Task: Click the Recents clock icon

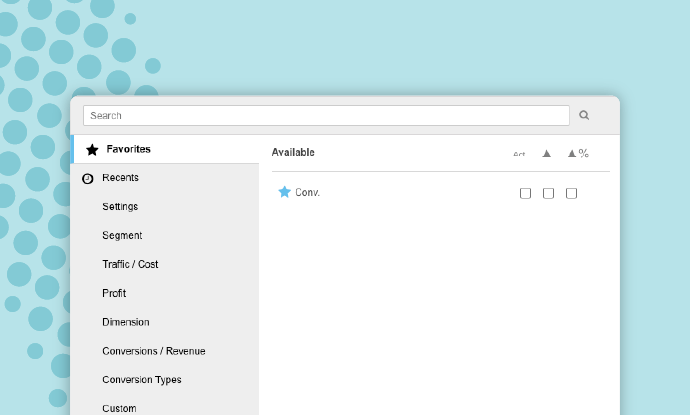Action: (88, 178)
